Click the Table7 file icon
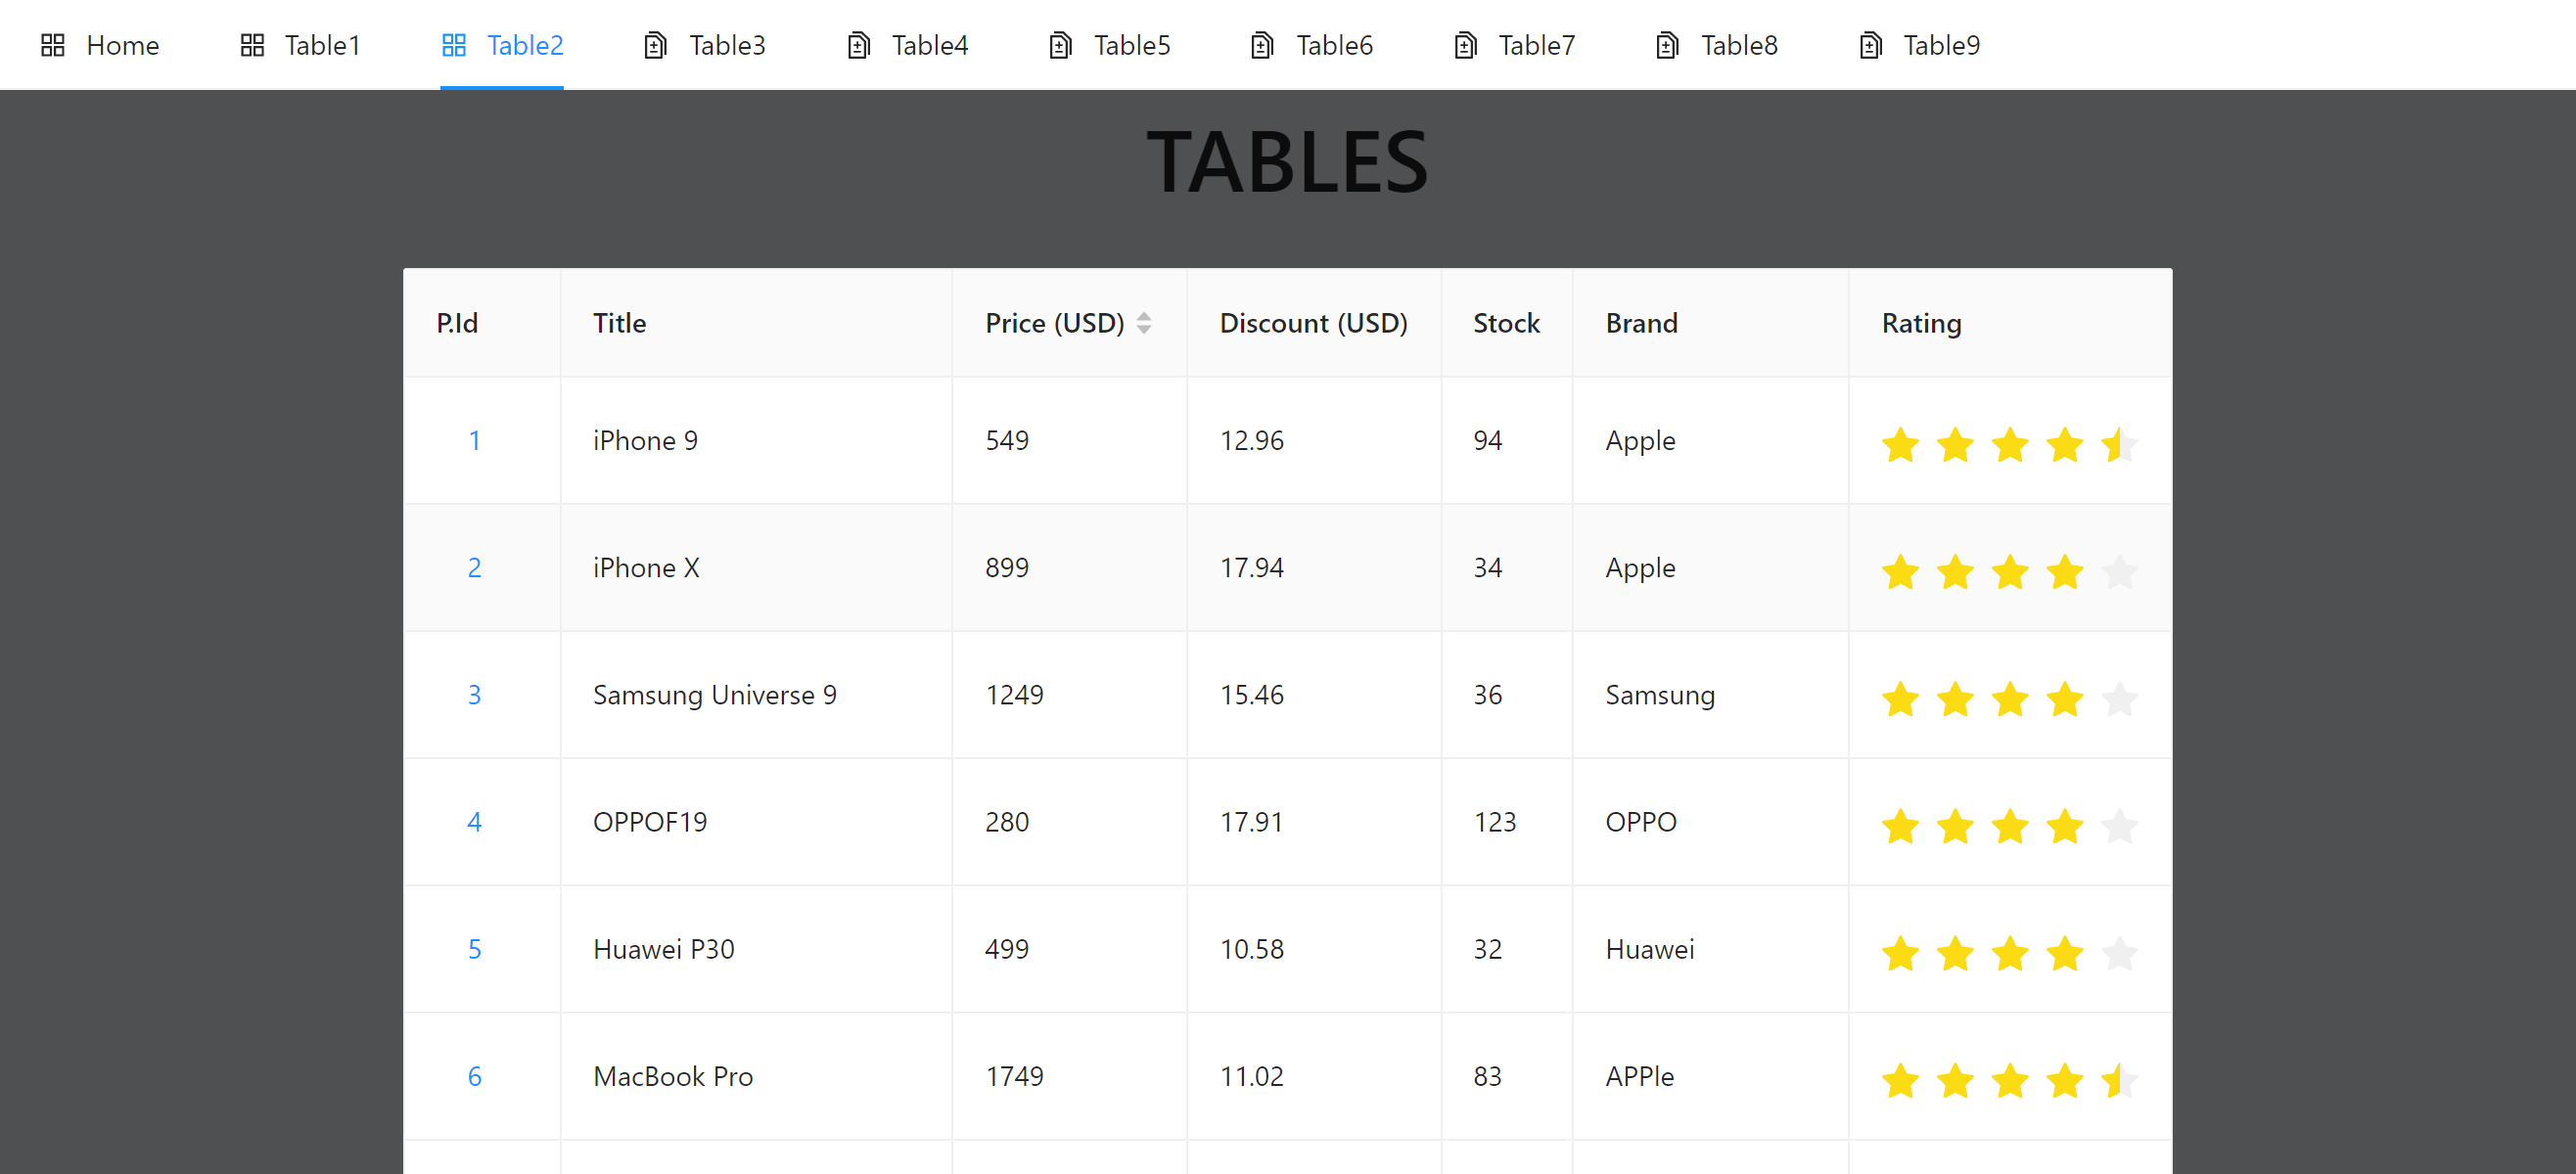The width and height of the screenshot is (2576, 1174). click(x=1465, y=45)
